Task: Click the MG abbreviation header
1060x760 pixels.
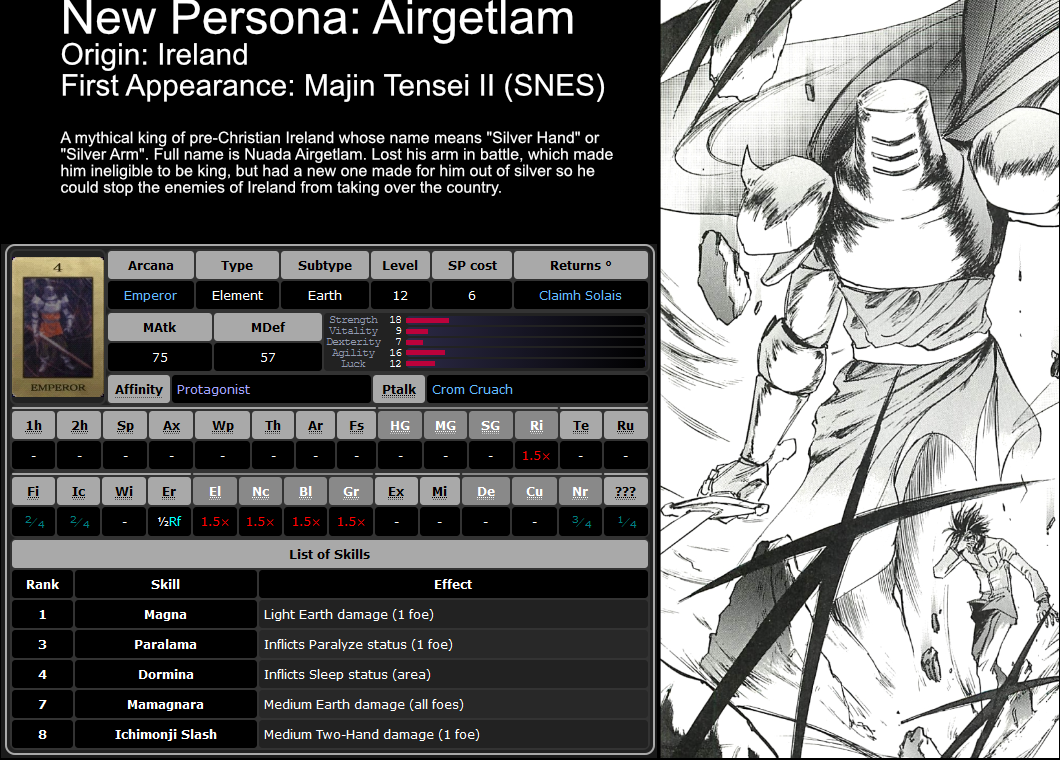Action: 445,426
